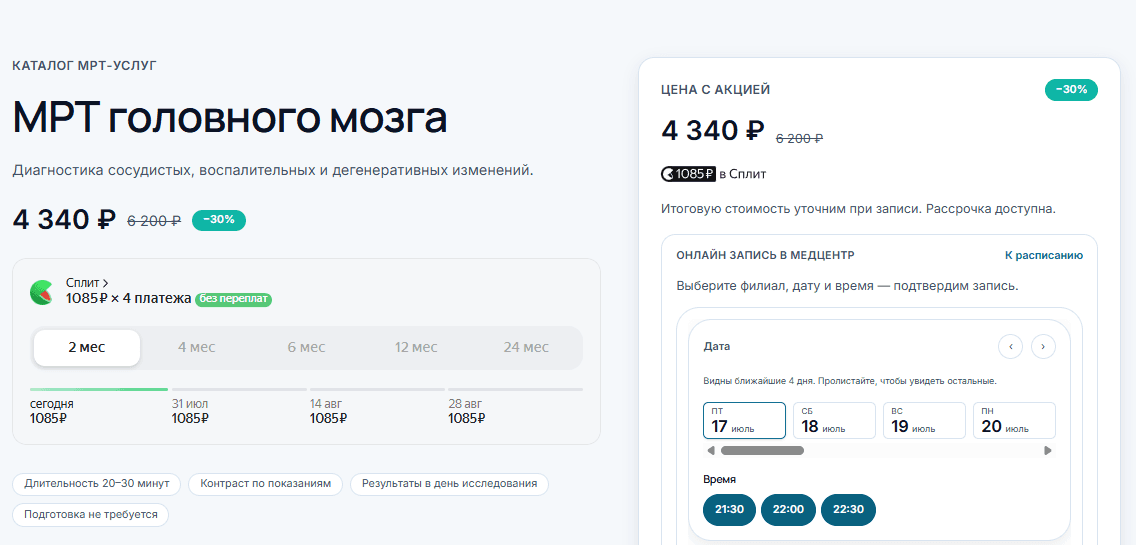Click the ЦЕНА С АКЦИЕЙ label
This screenshot has height=545, width=1136.
716,90
